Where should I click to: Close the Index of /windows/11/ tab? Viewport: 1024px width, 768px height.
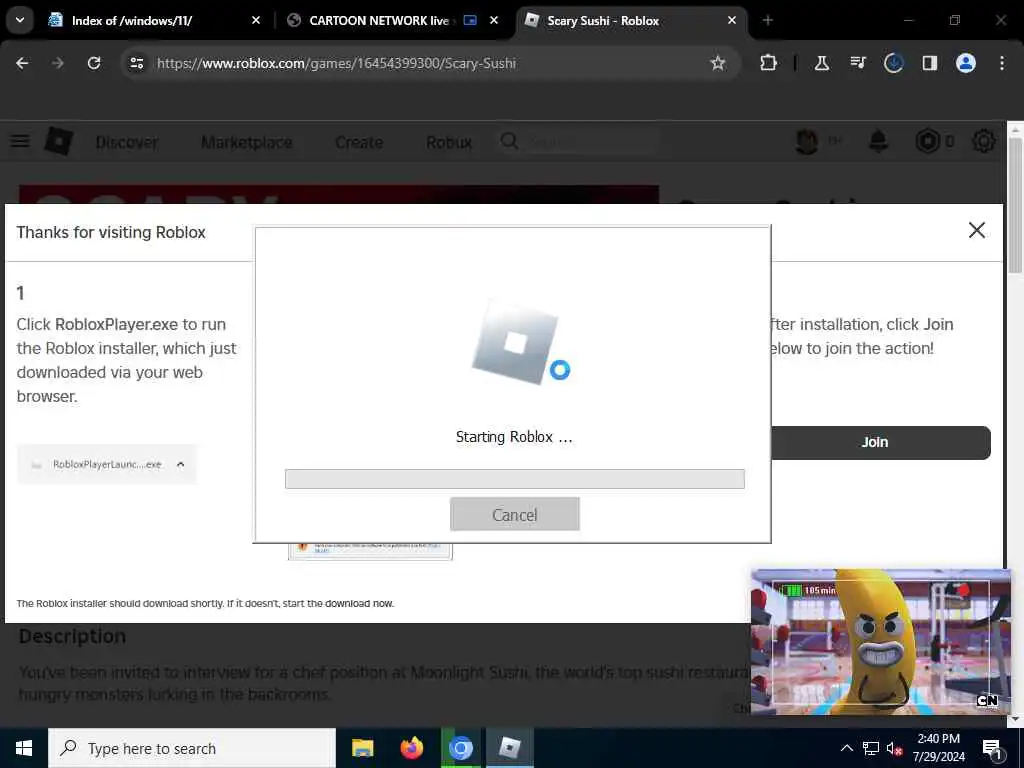coord(256,20)
